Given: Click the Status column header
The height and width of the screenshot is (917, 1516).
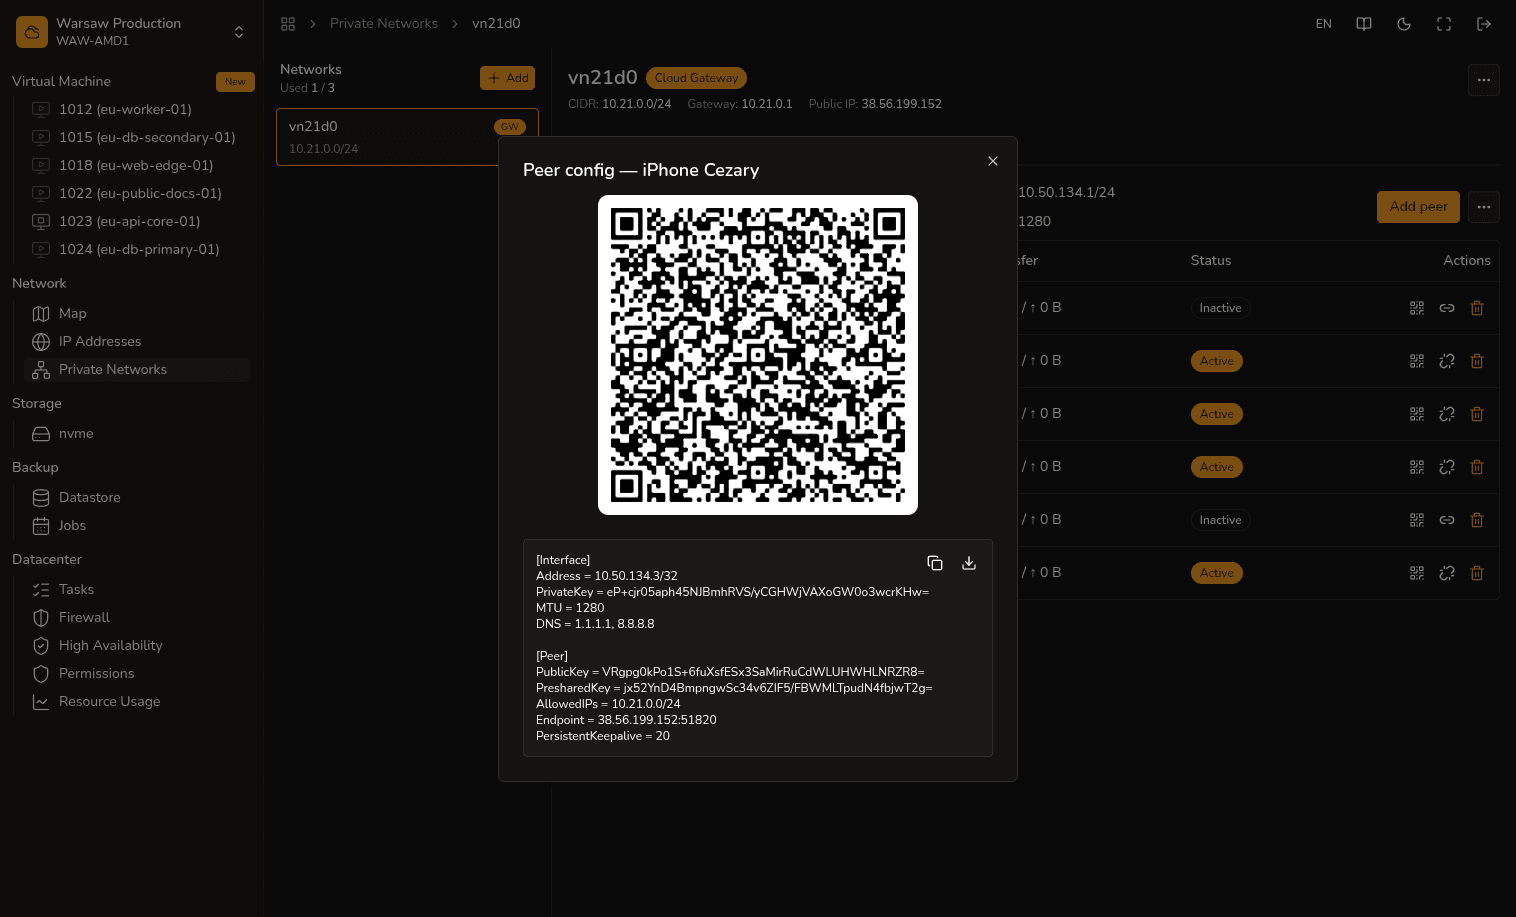Looking at the screenshot, I should pos(1211,260).
